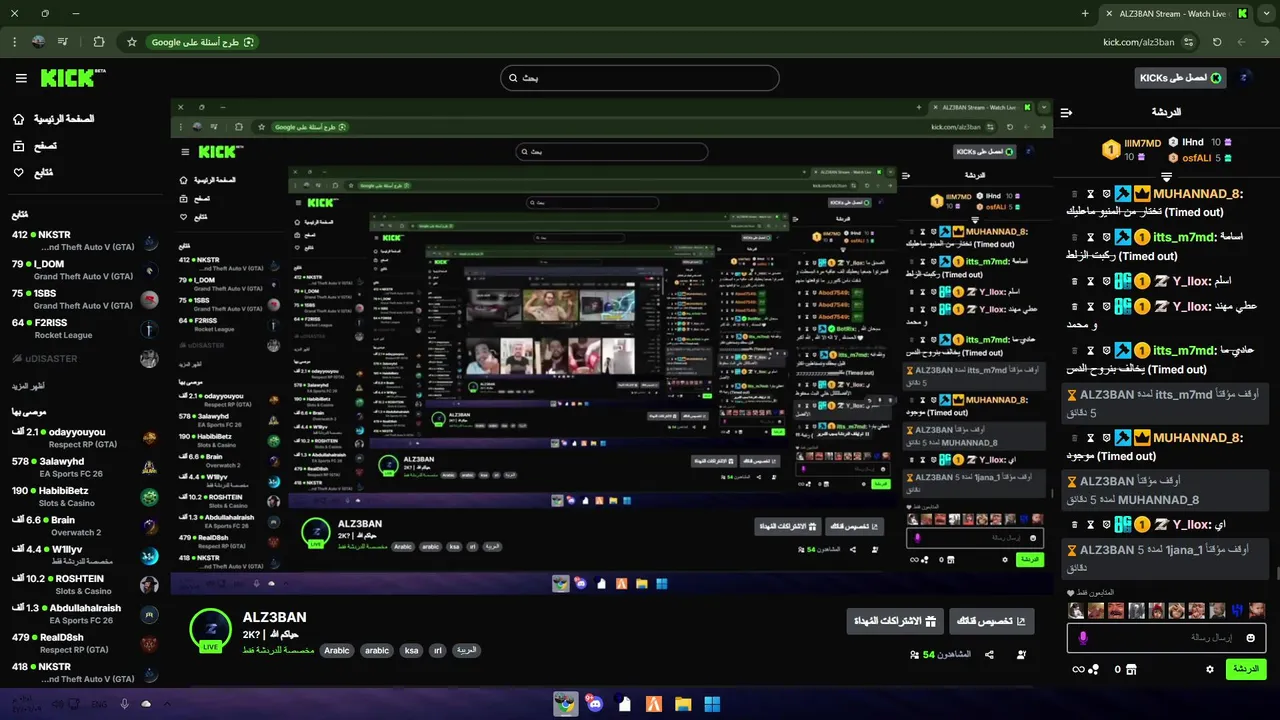Open Abdullahalraish channel in sidebar
The image size is (1280, 720).
pos(85,613)
